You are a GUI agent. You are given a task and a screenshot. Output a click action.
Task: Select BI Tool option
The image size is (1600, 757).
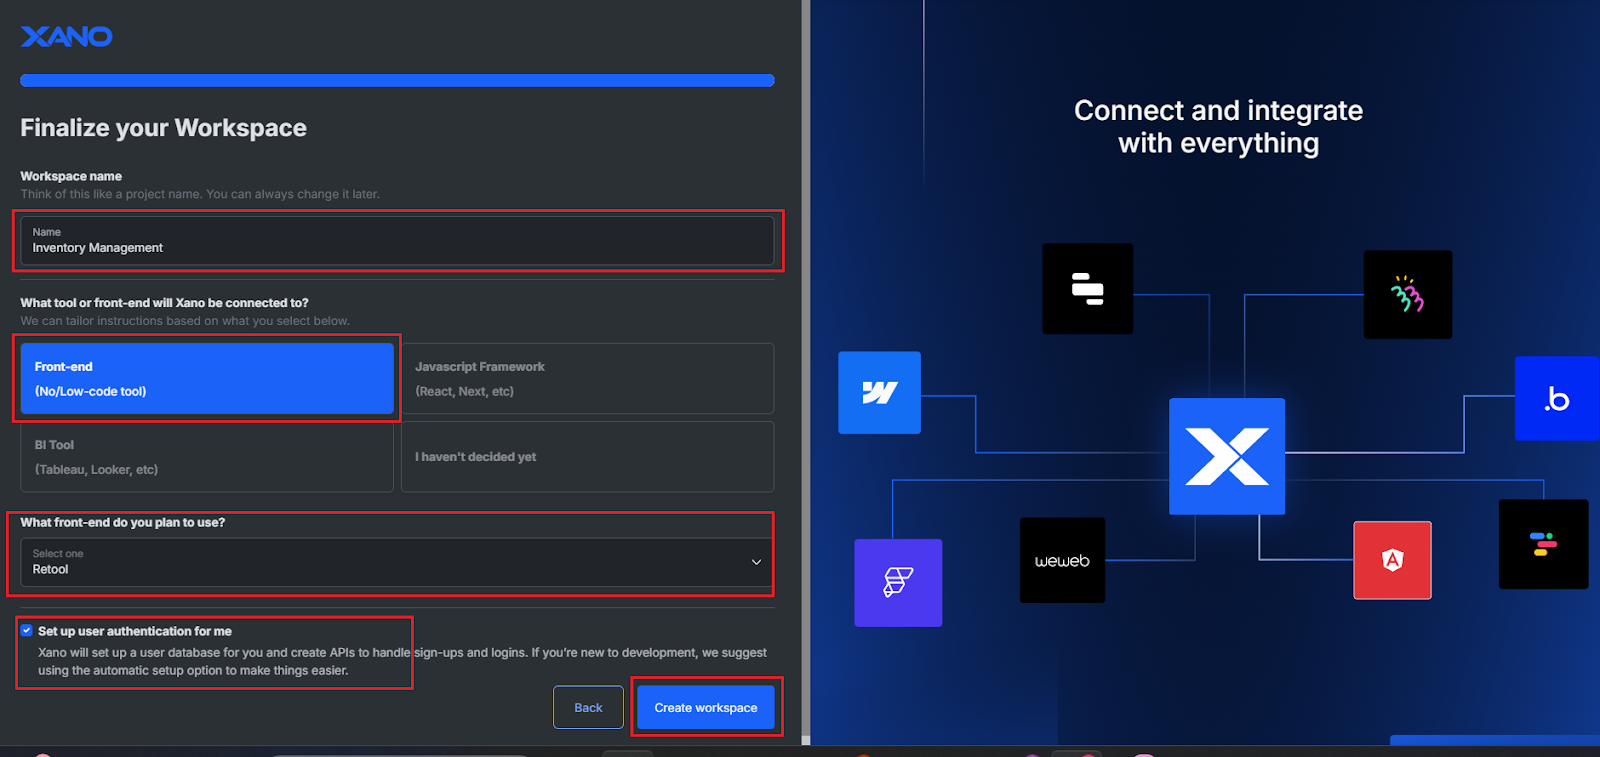207,456
